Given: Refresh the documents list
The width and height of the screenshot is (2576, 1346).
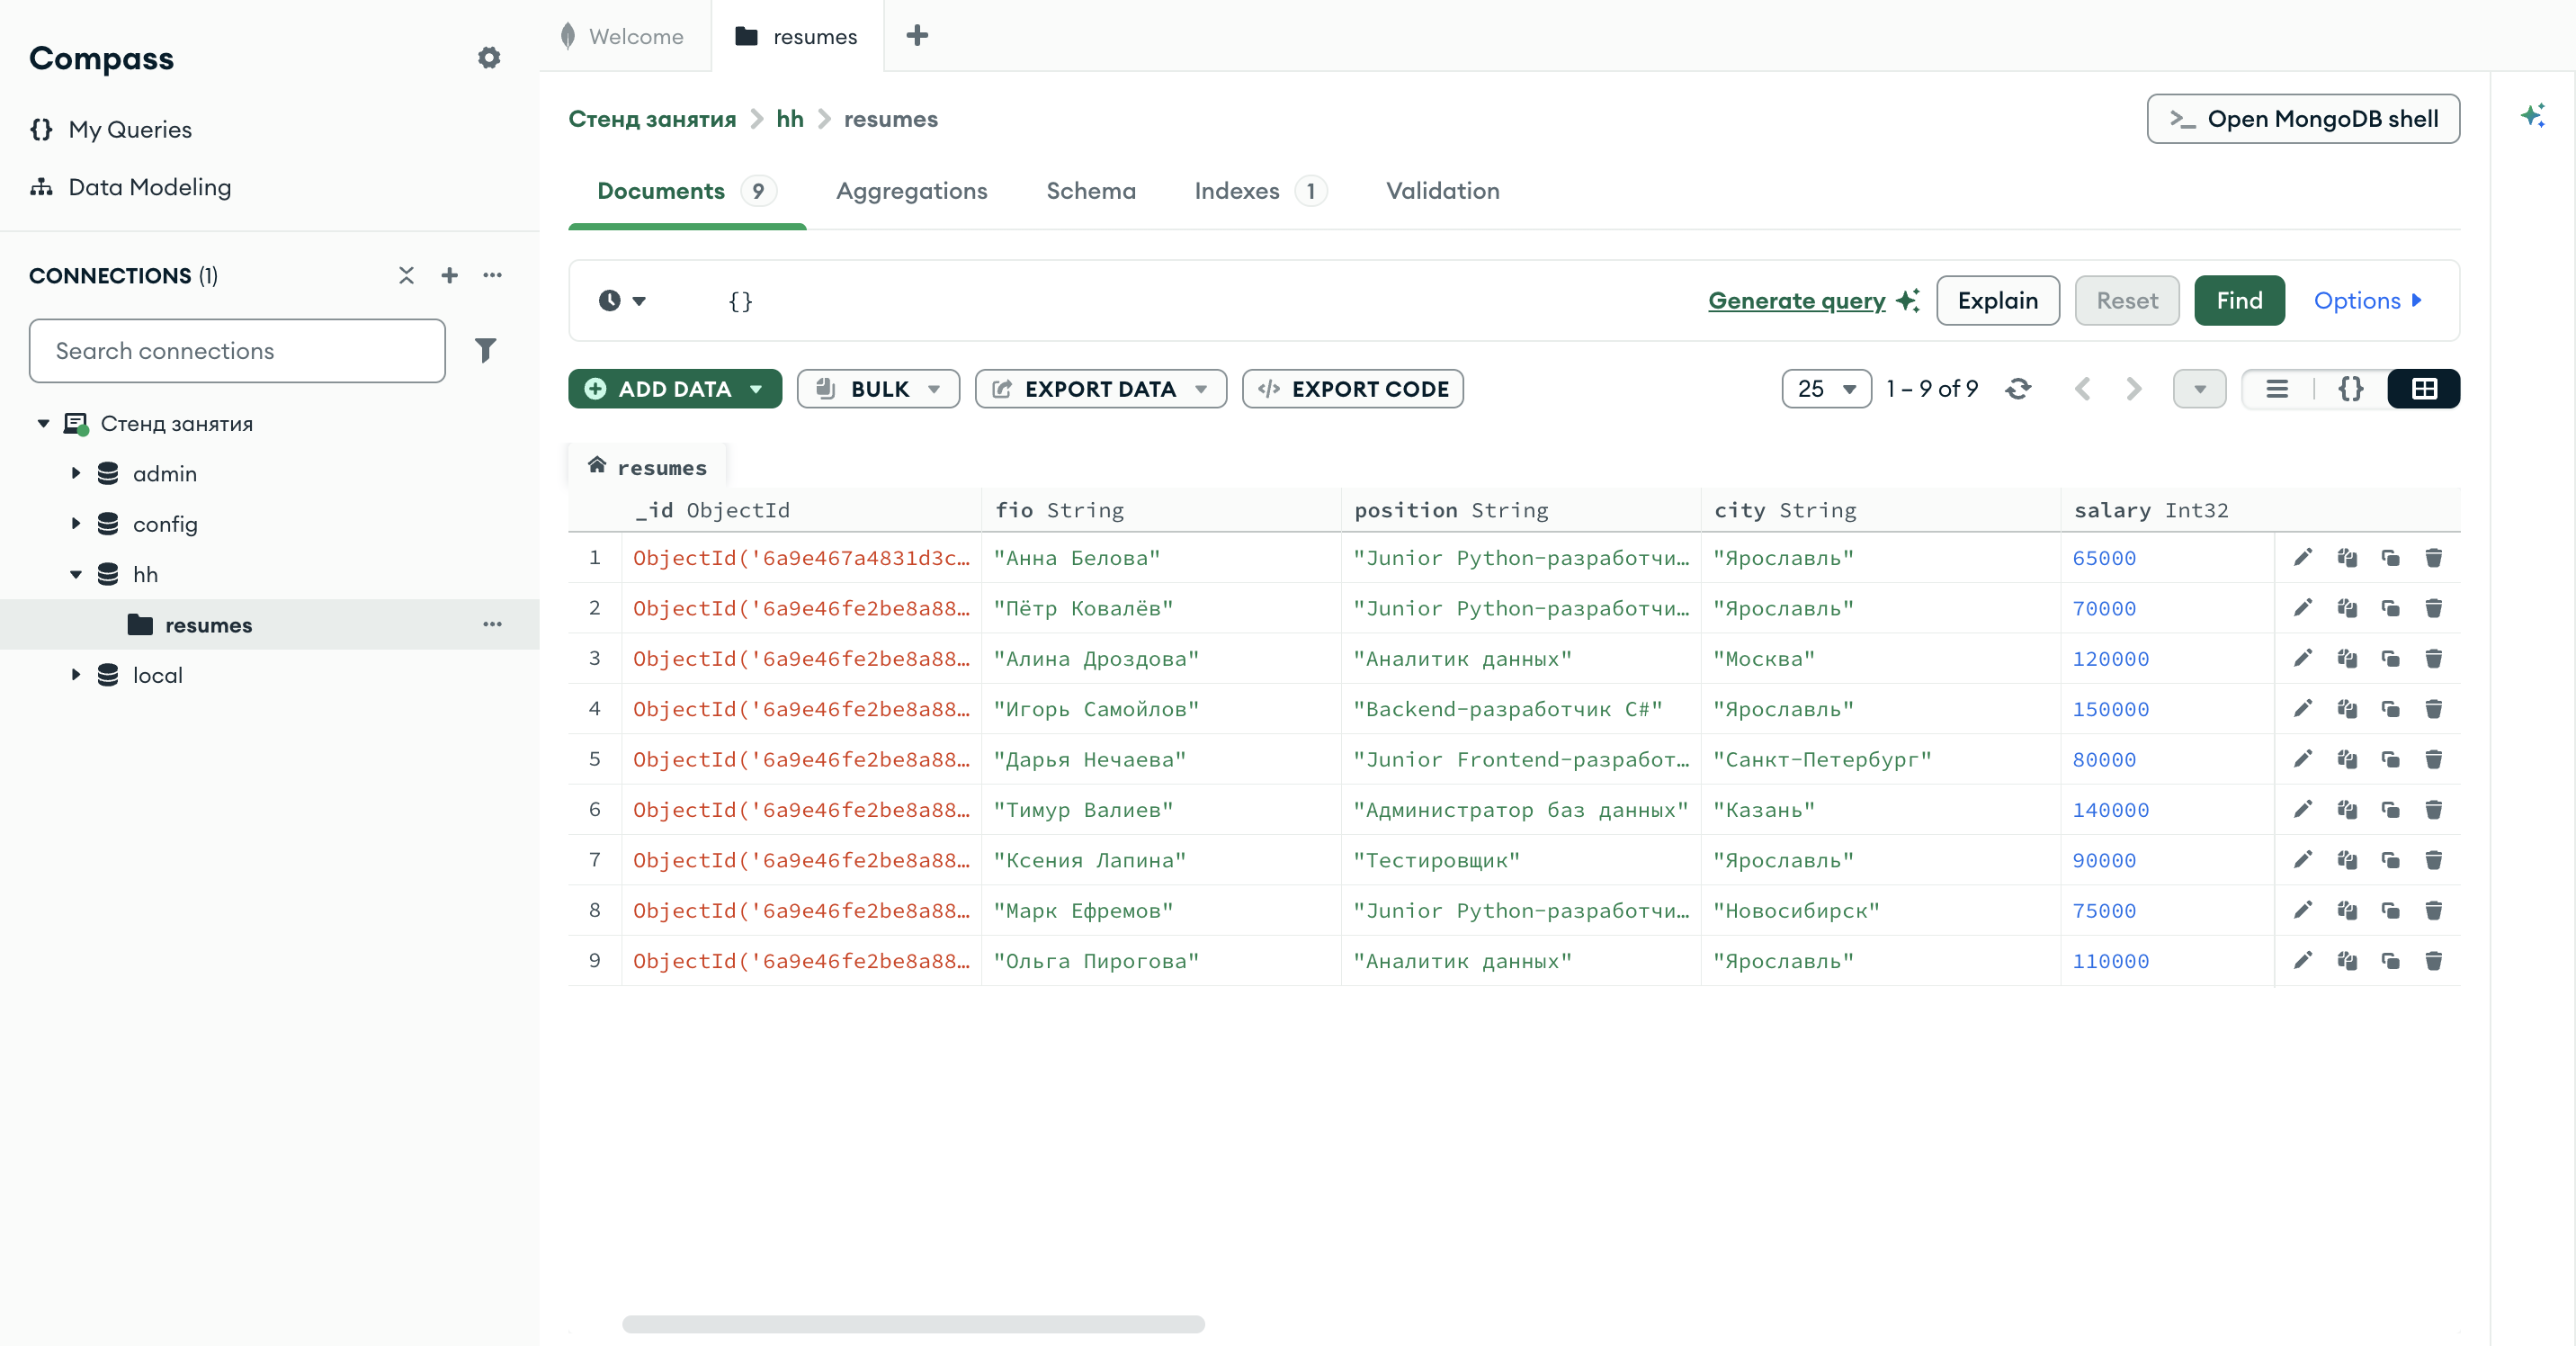Looking at the screenshot, I should pos(2018,389).
